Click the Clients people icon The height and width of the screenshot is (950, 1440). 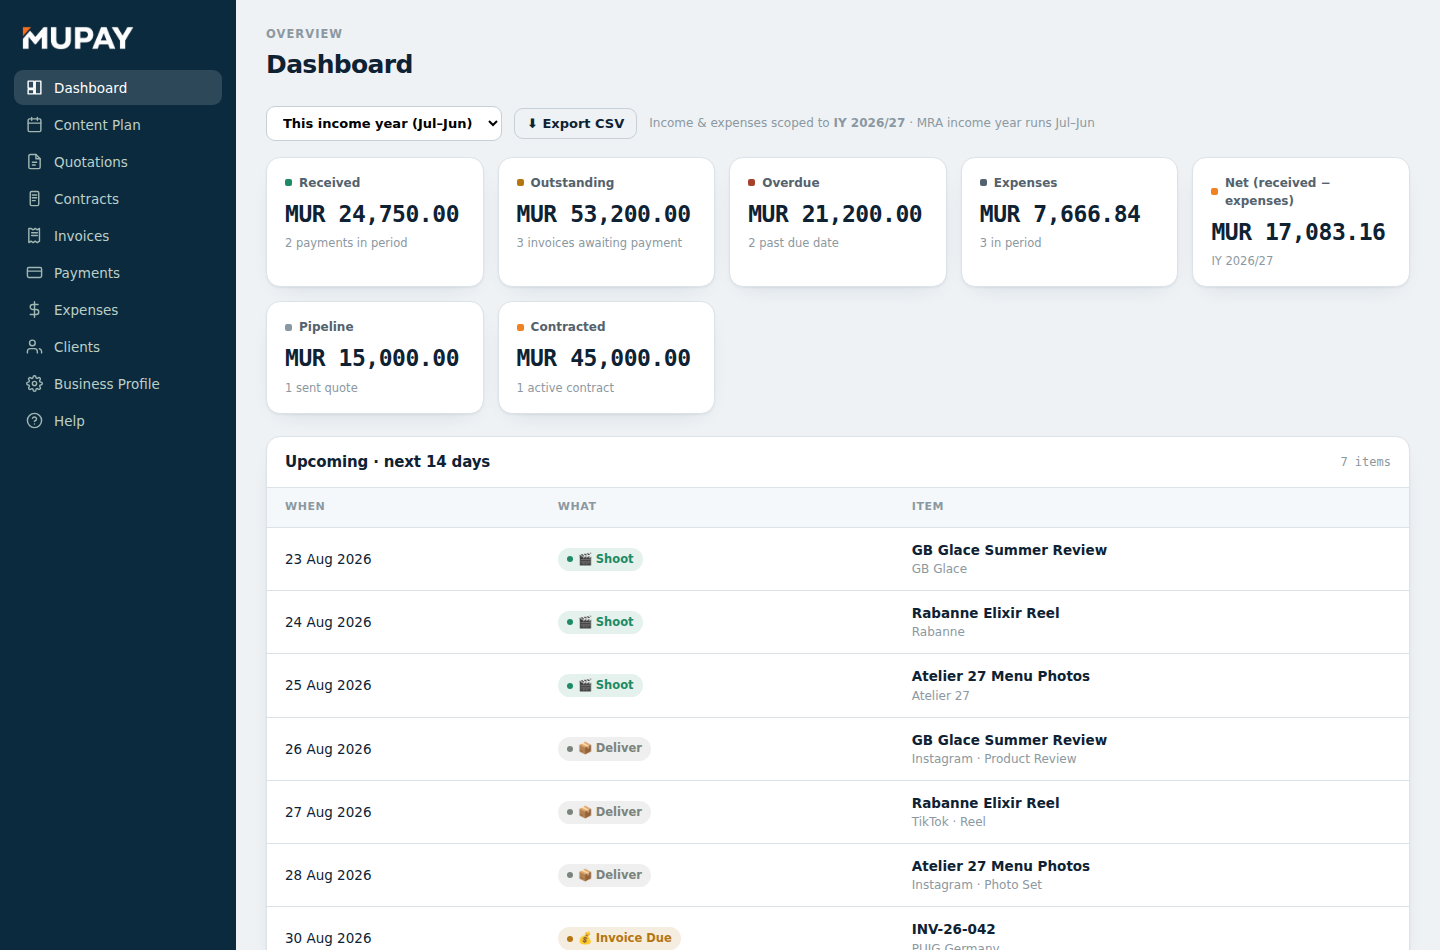34,347
